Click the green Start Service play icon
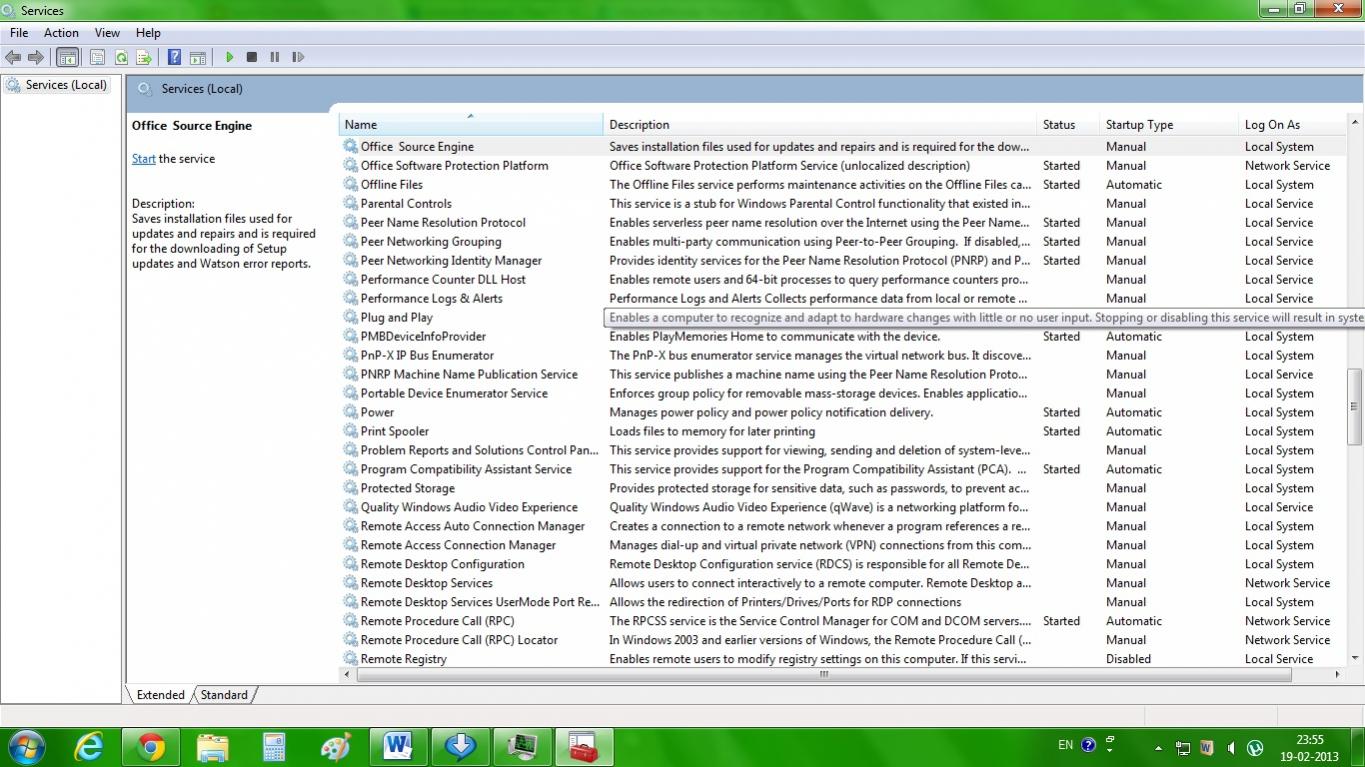The height and width of the screenshot is (767, 1365). click(229, 58)
